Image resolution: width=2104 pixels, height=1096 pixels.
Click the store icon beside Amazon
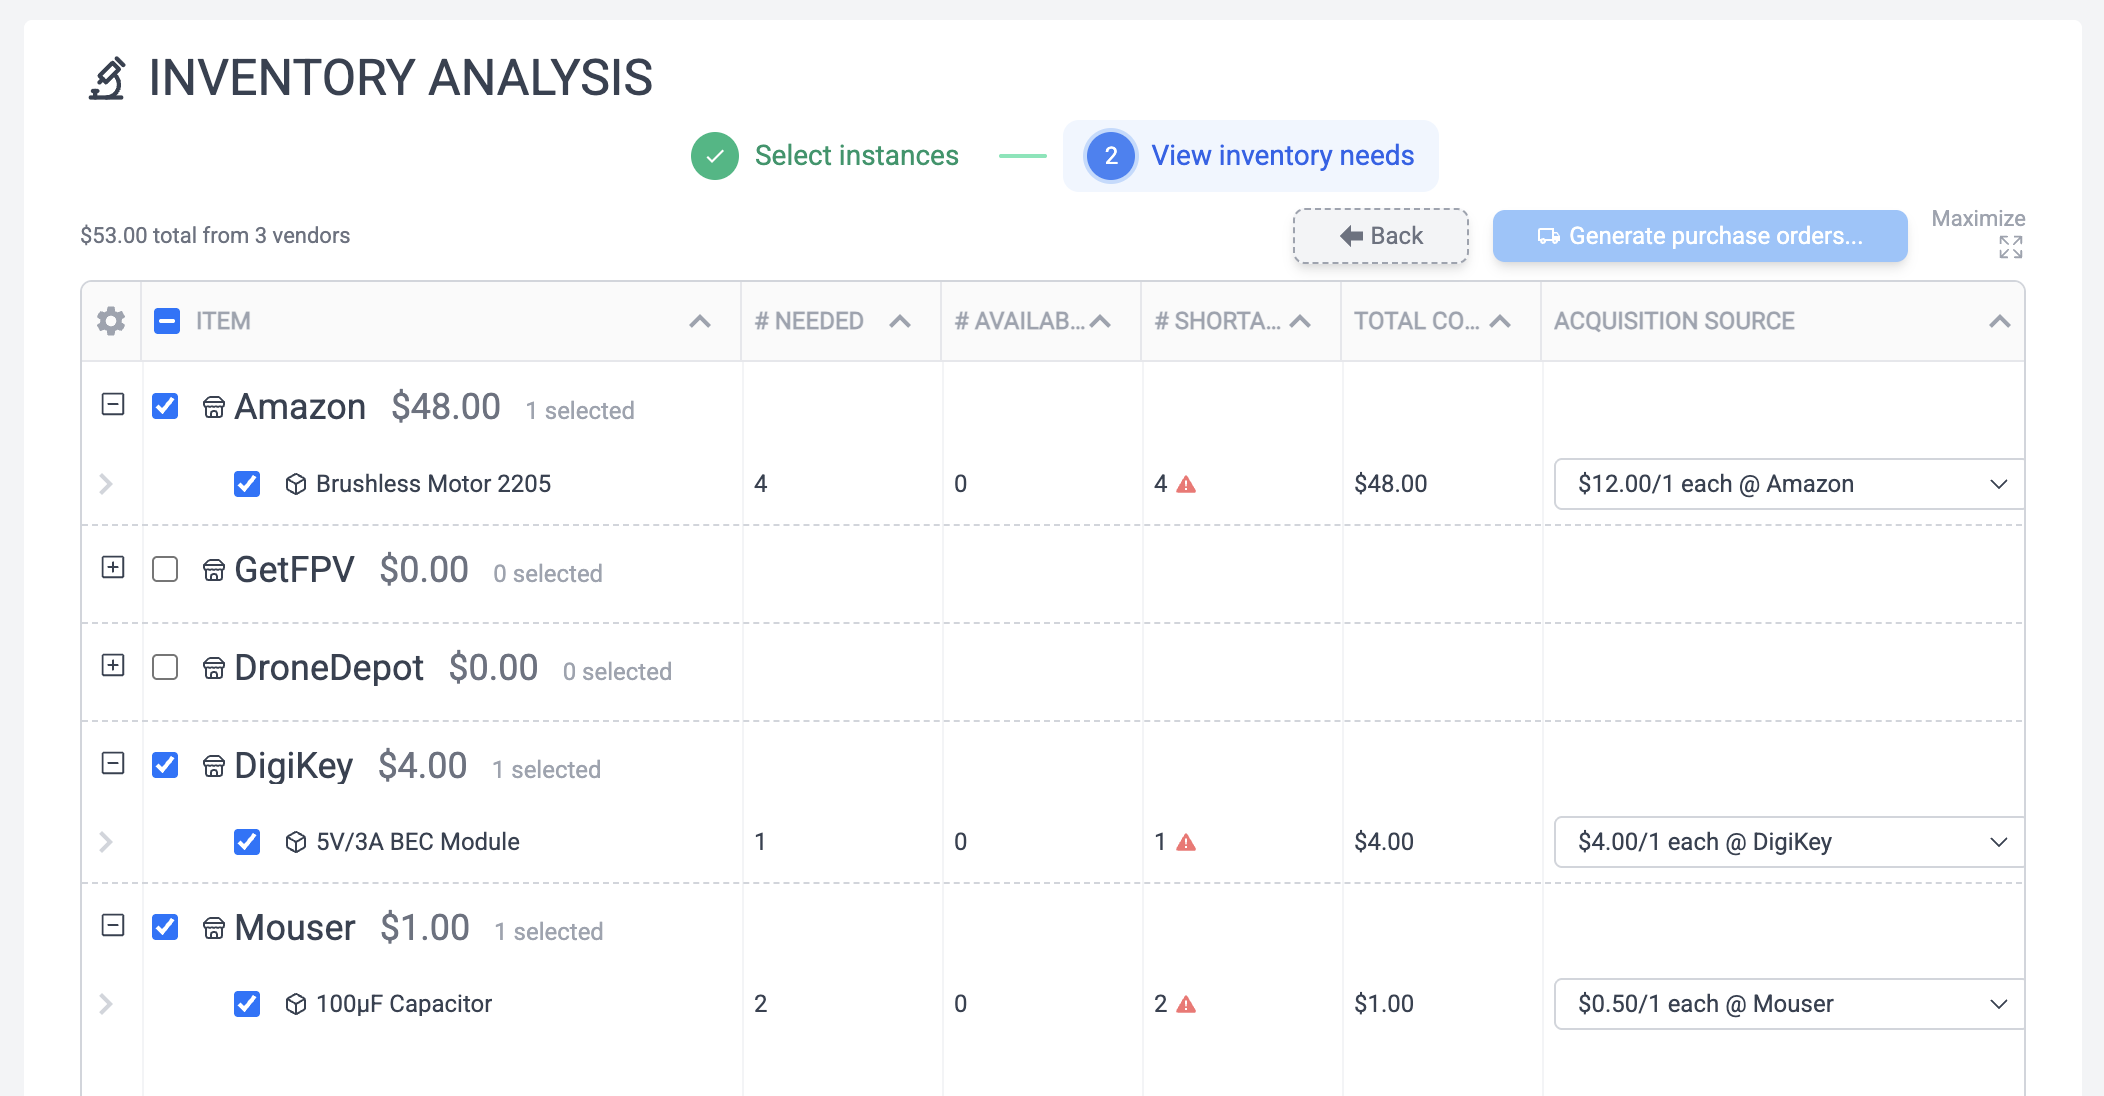213,407
